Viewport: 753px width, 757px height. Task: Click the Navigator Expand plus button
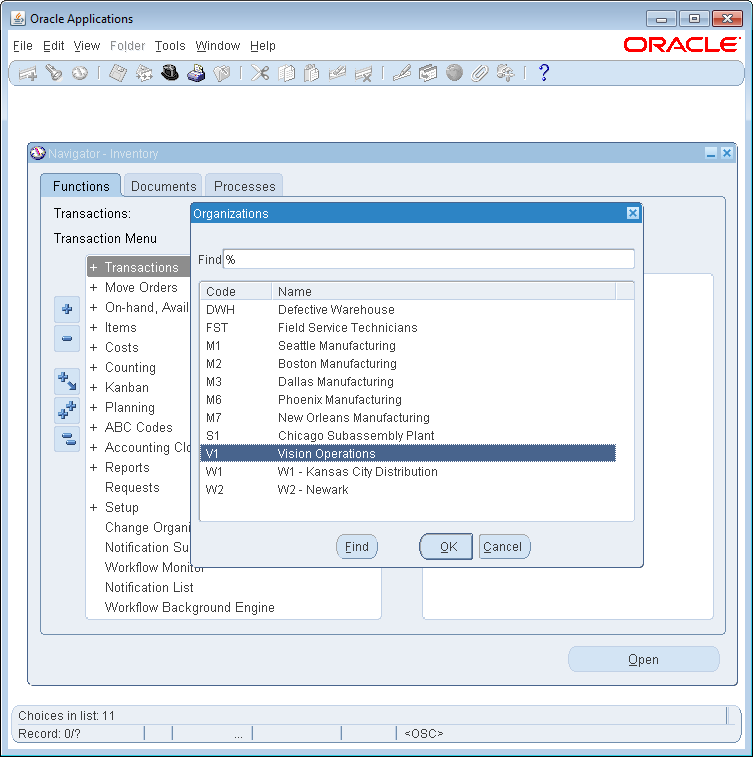coord(67,309)
